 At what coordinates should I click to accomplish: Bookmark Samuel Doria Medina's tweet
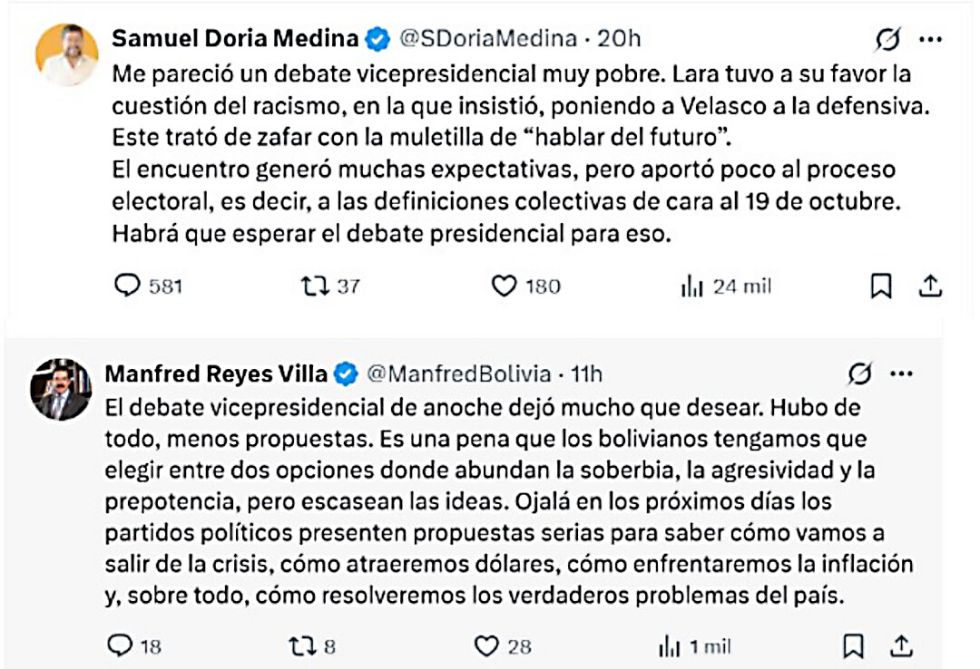point(881,287)
